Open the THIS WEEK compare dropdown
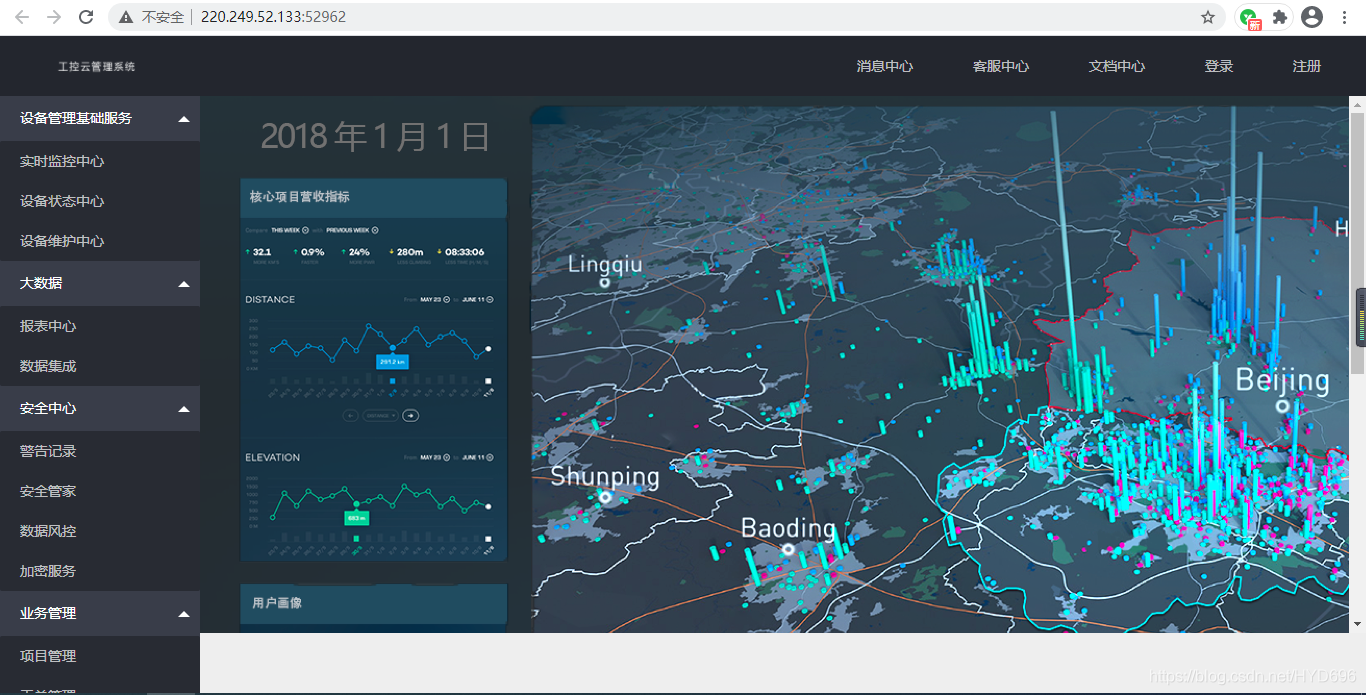Viewport: 1366px width, 695px height. pyautogui.click(x=290, y=230)
